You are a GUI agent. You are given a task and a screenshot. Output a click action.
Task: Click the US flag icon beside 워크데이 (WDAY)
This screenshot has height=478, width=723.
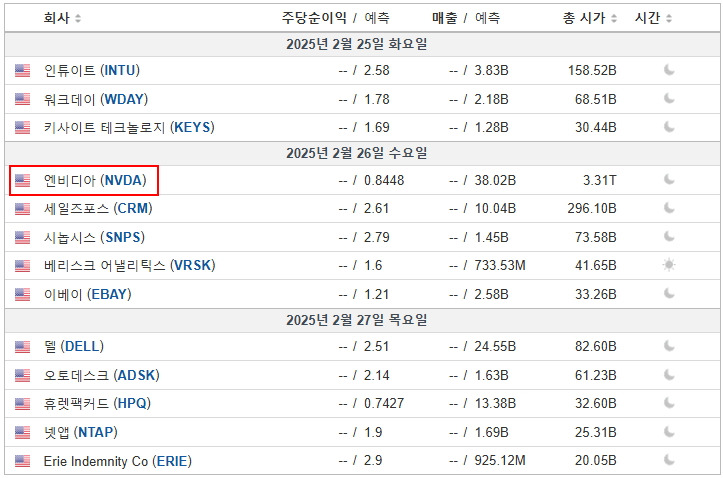click(x=22, y=99)
